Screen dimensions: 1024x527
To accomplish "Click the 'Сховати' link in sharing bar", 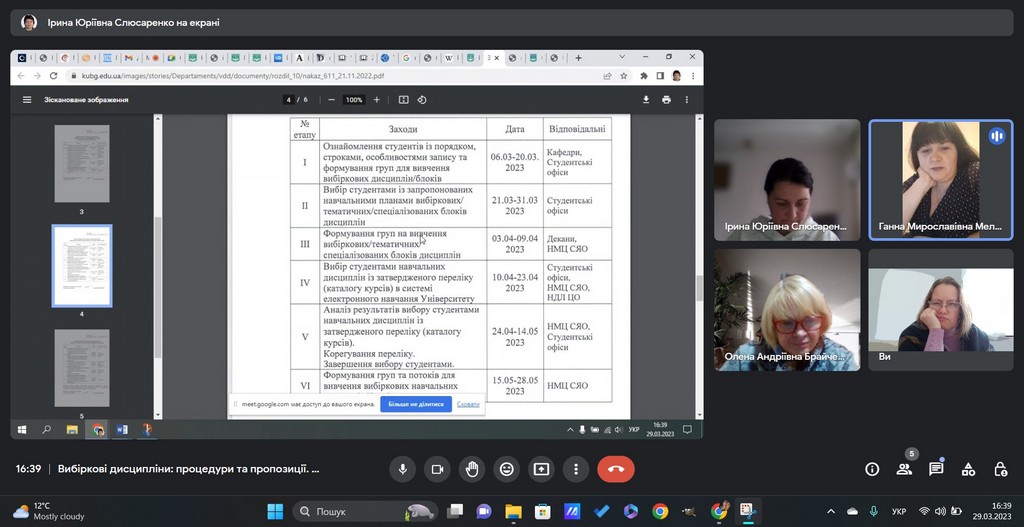I will [468, 404].
